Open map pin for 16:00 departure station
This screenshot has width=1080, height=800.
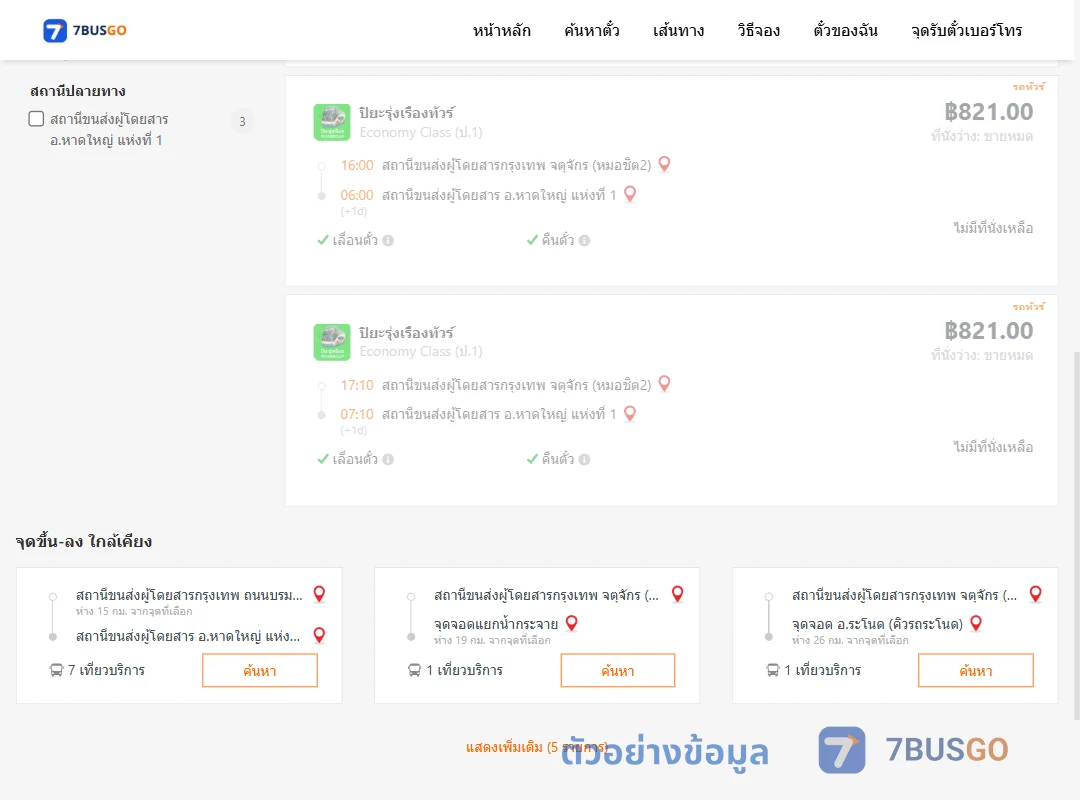(x=665, y=164)
